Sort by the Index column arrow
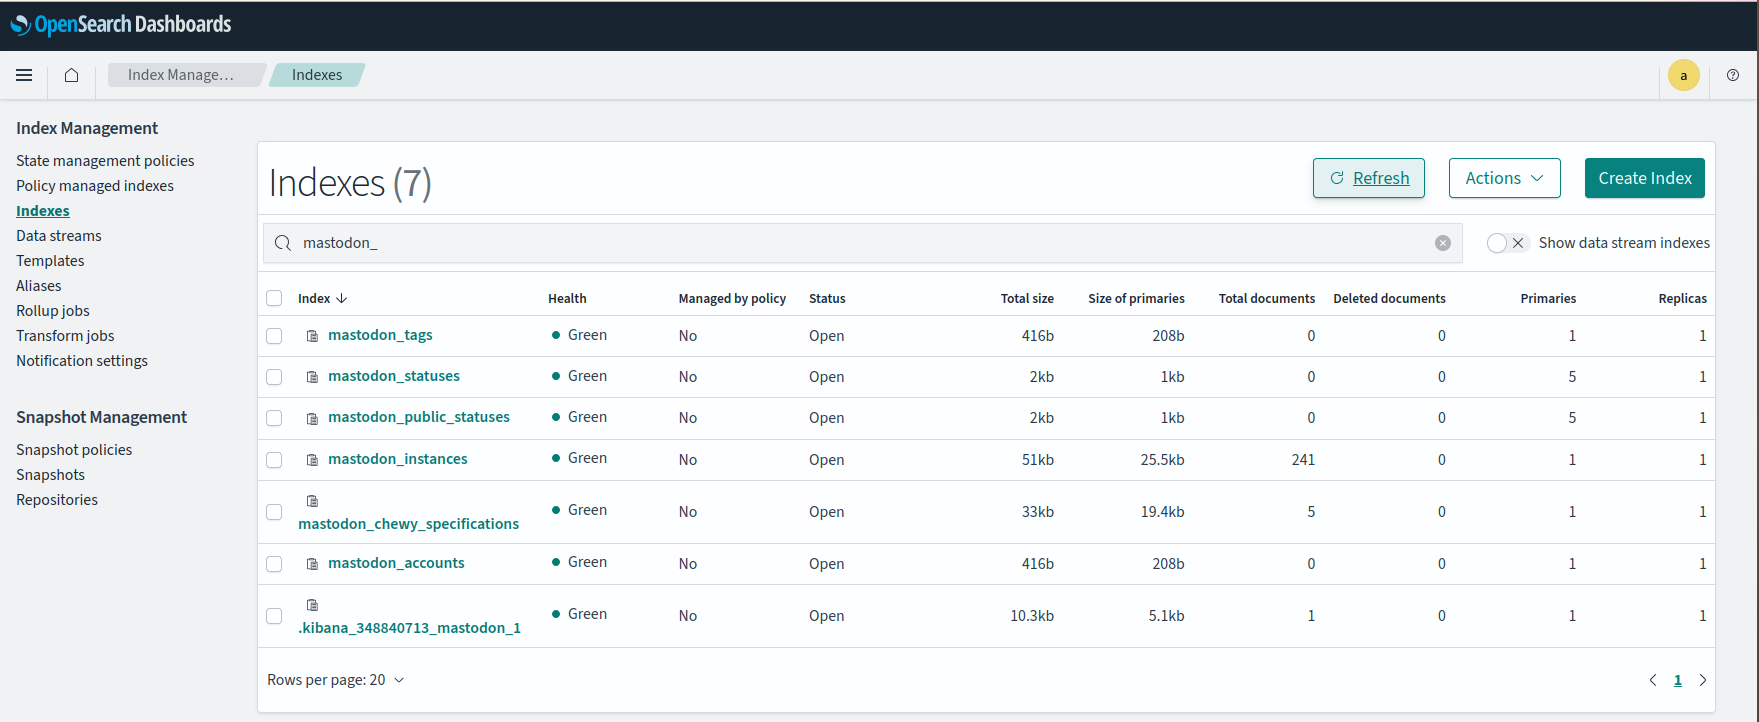Screen dimensions: 1759x722 (342, 298)
